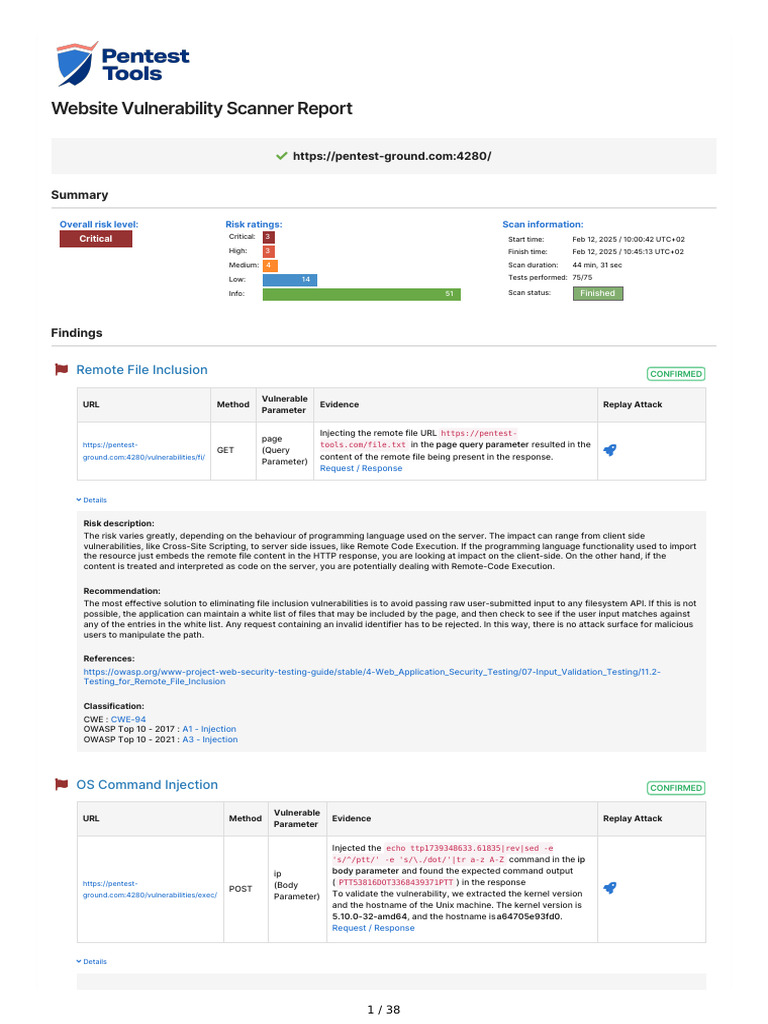The image size is (768, 1024).
Task: Click the Vulnerable Parameter header in the first table
Action: [285, 405]
